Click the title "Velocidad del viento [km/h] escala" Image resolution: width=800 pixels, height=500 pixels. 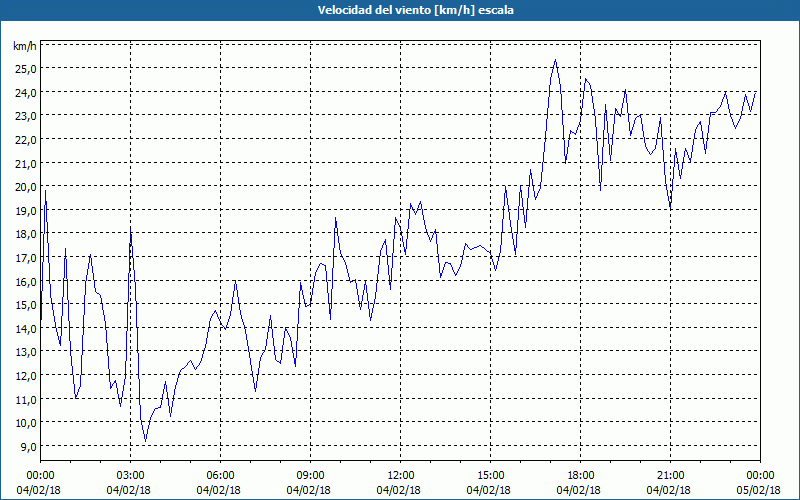tap(415, 10)
